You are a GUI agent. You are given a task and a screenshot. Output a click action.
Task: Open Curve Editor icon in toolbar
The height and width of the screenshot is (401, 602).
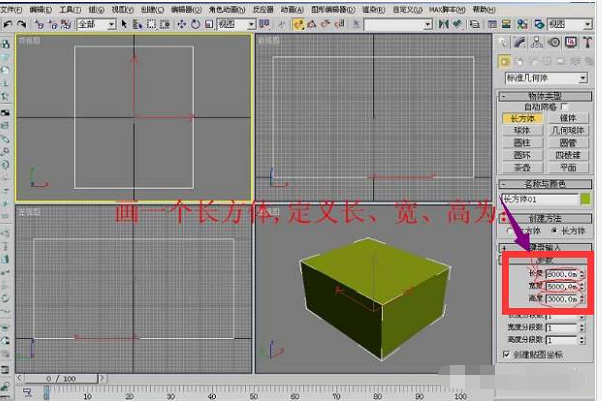(492, 24)
